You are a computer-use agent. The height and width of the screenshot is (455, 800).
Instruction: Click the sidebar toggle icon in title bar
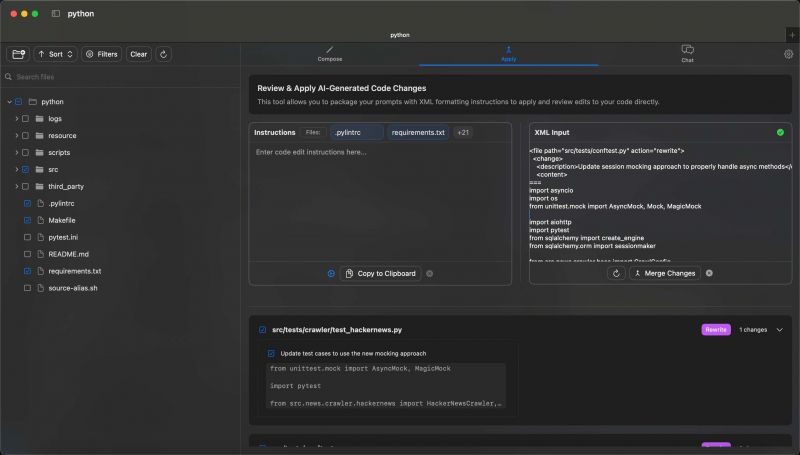56,14
